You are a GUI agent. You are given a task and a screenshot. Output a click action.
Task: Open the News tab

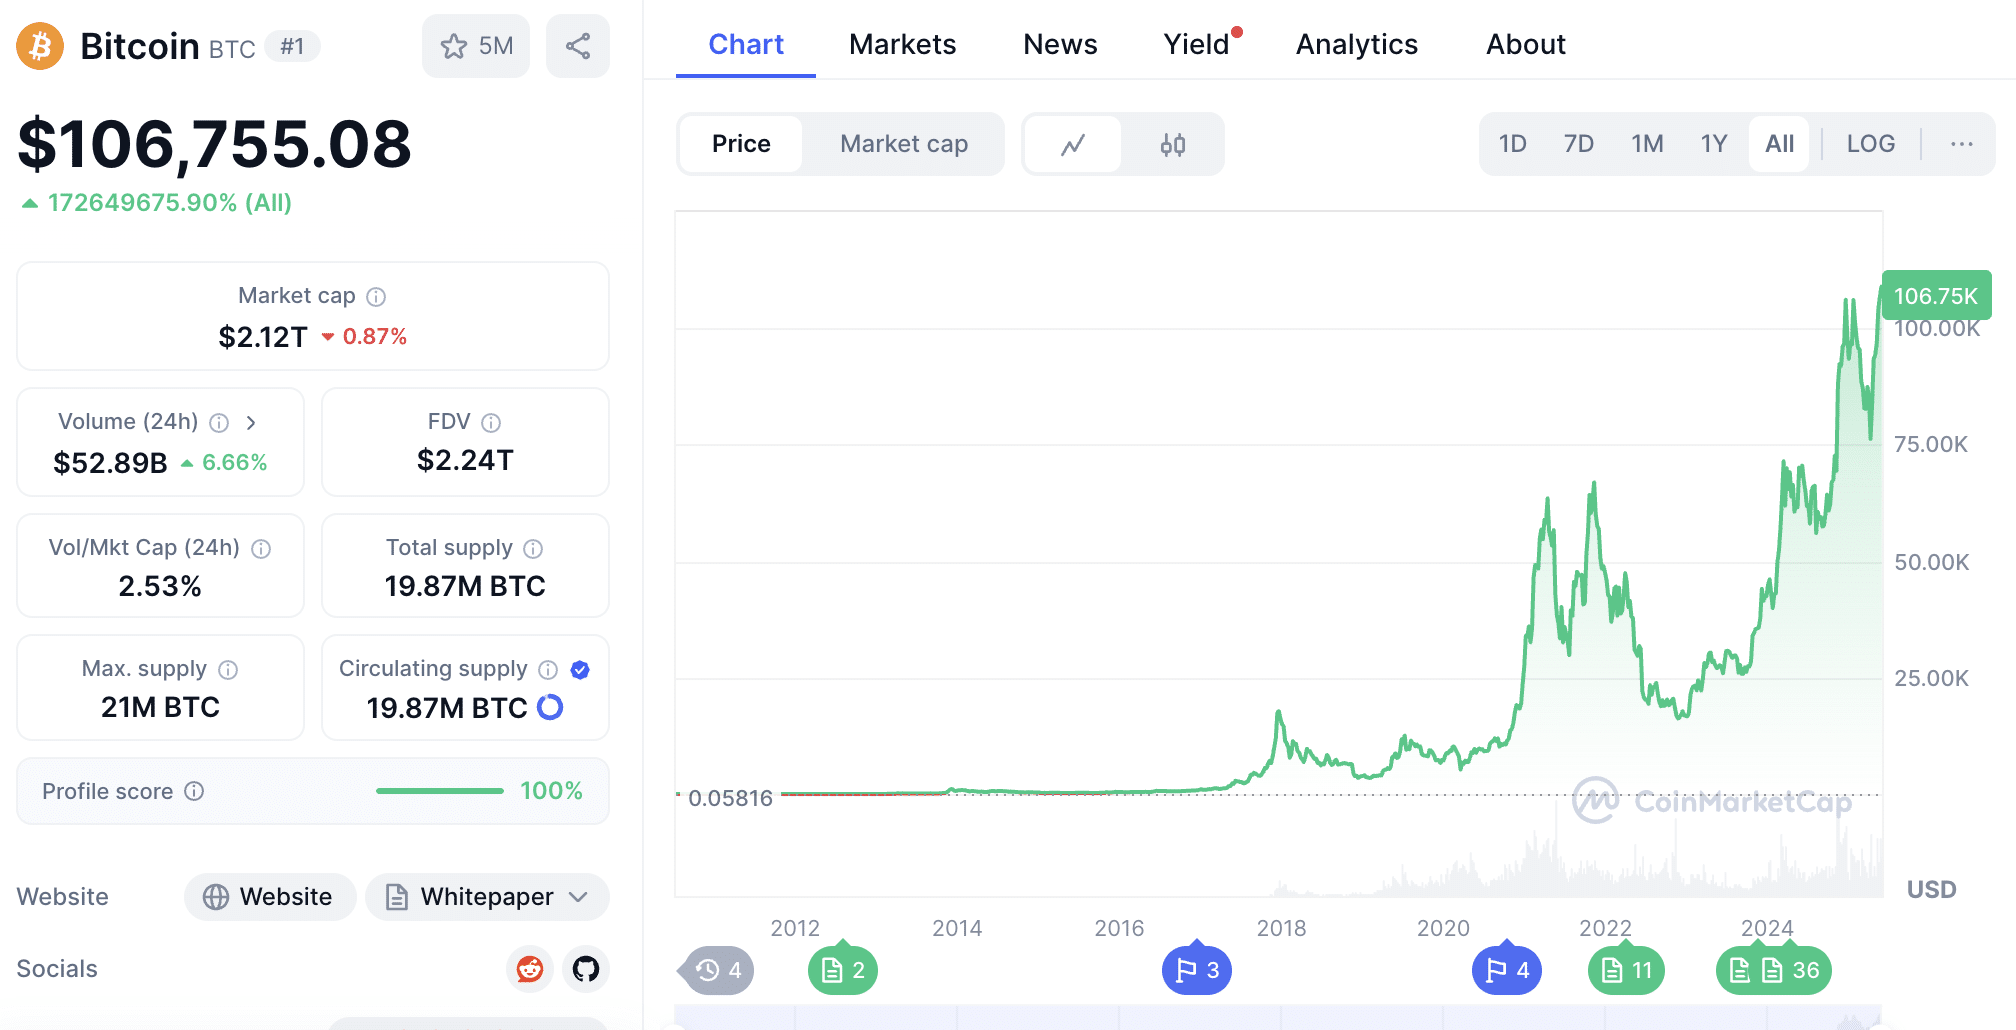(x=1060, y=44)
